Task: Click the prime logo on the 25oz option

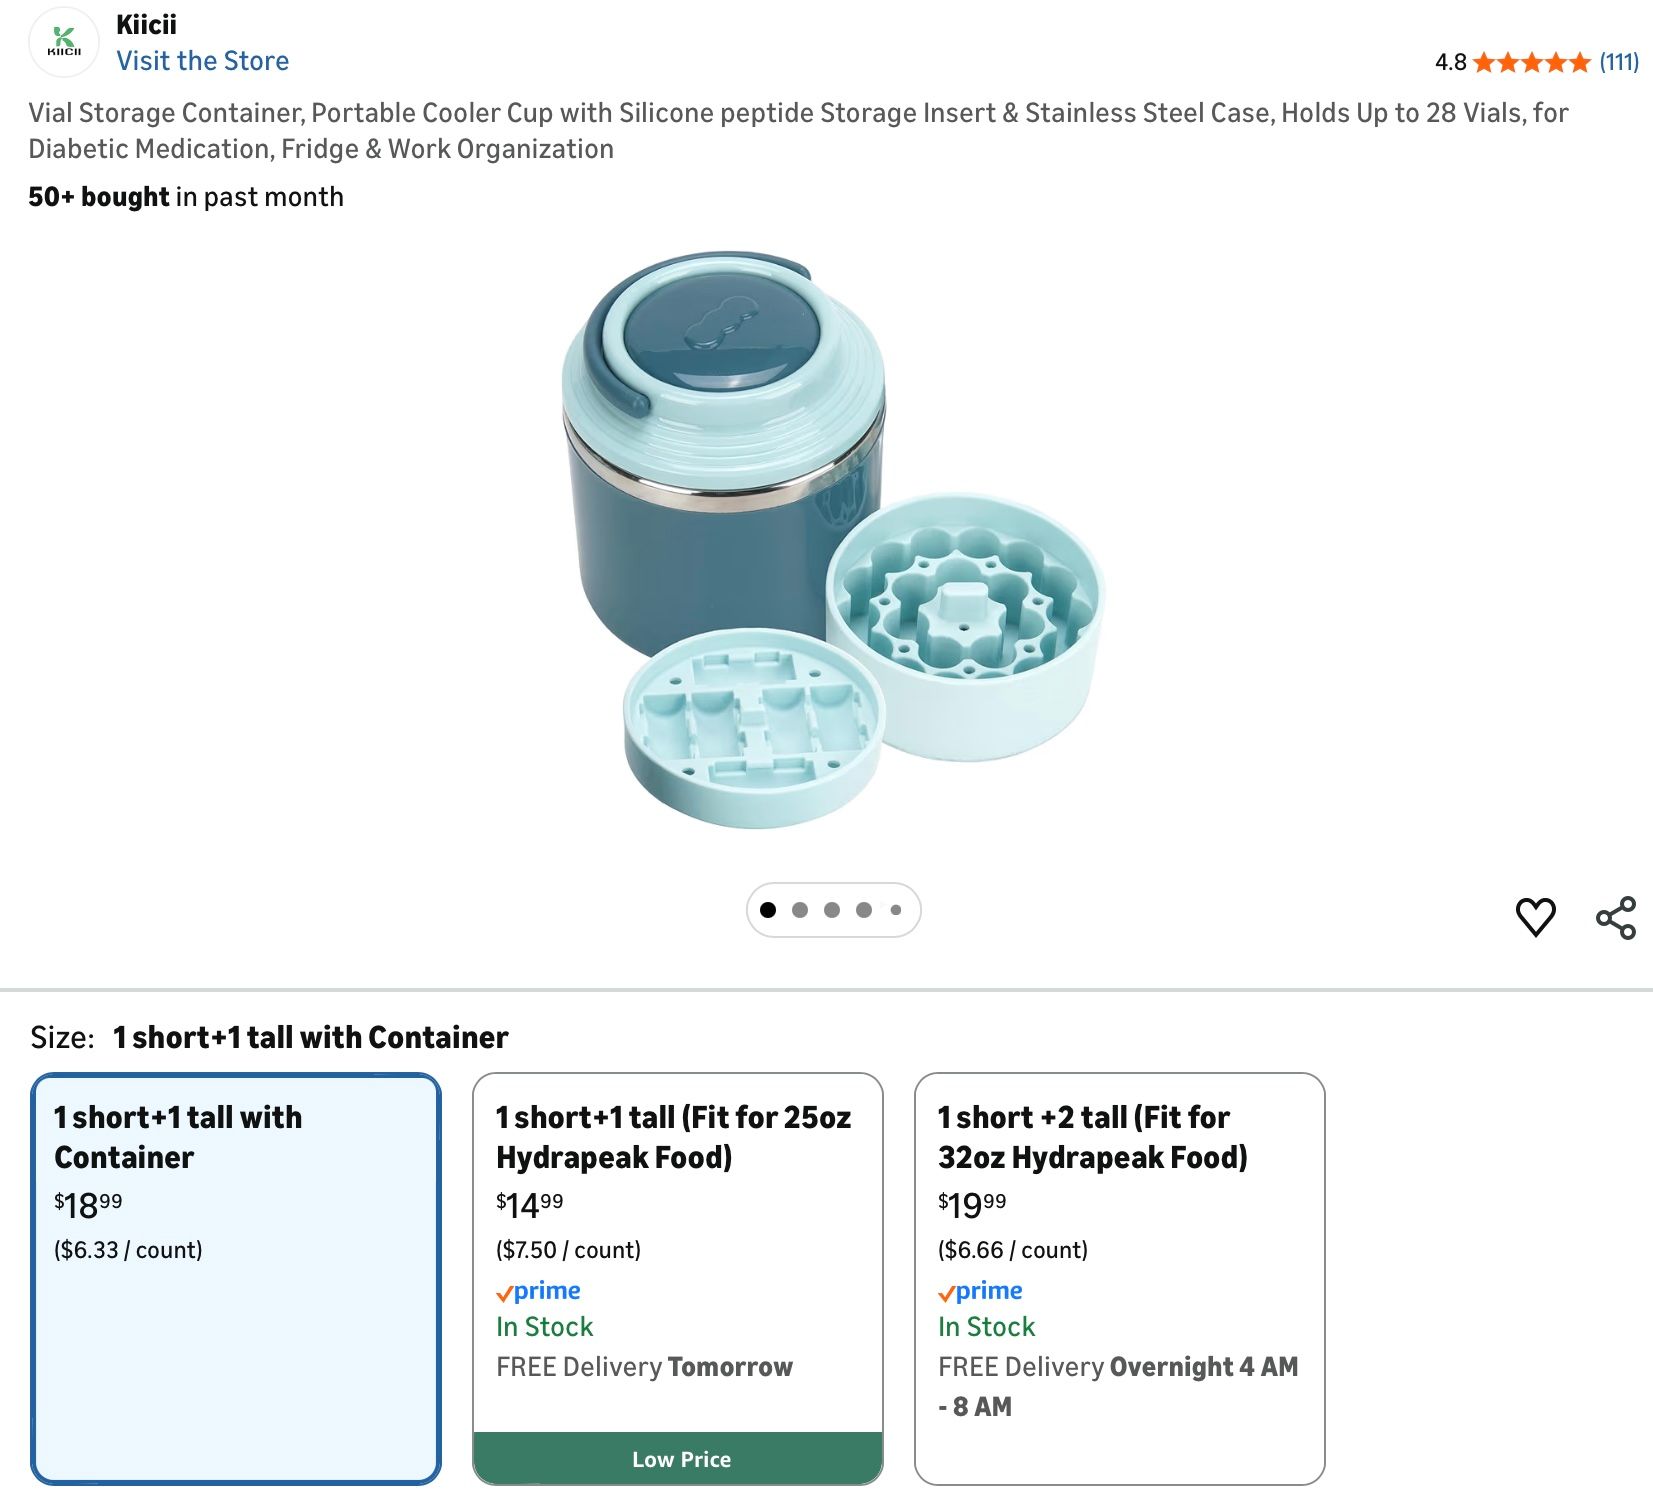Action: tap(539, 1291)
